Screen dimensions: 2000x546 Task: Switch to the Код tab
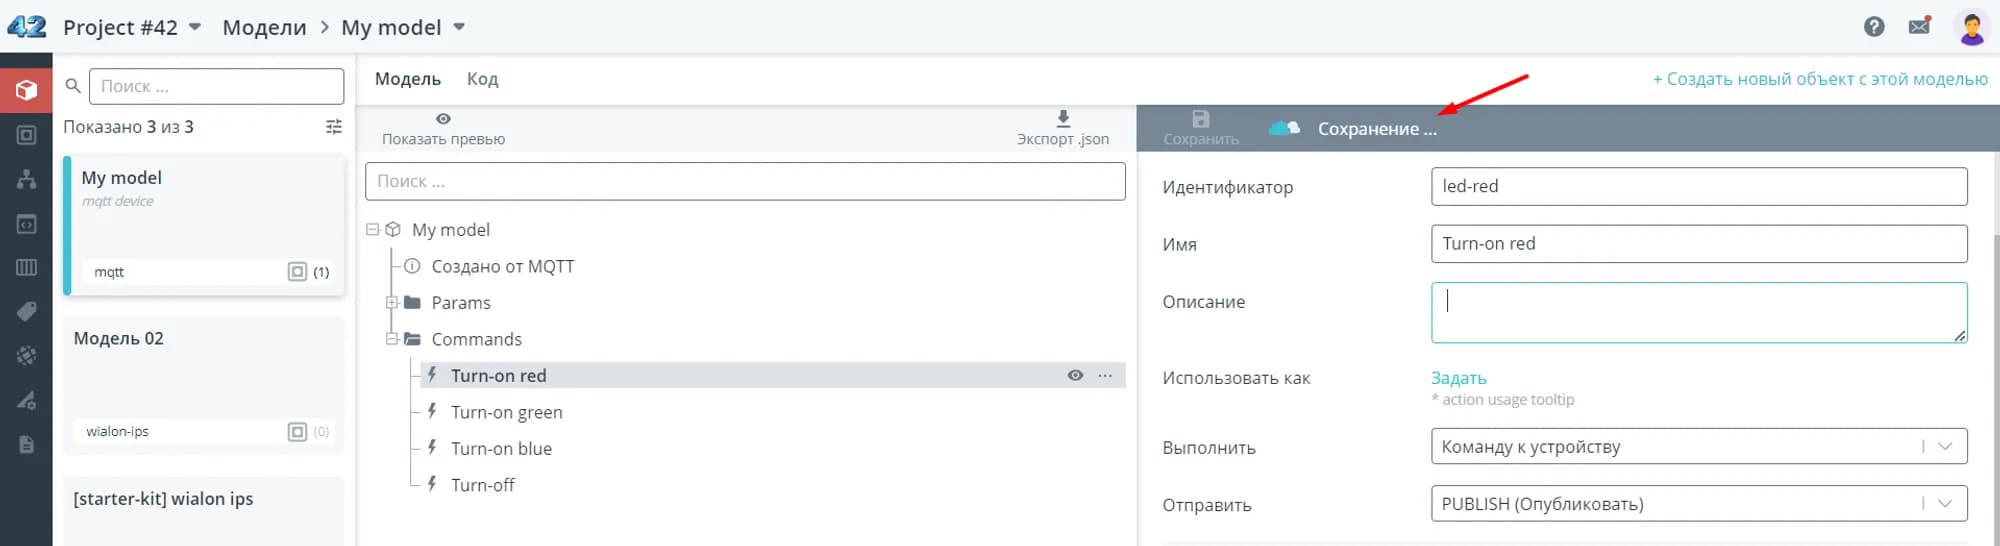pyautogui.click(x=482, y=79)
